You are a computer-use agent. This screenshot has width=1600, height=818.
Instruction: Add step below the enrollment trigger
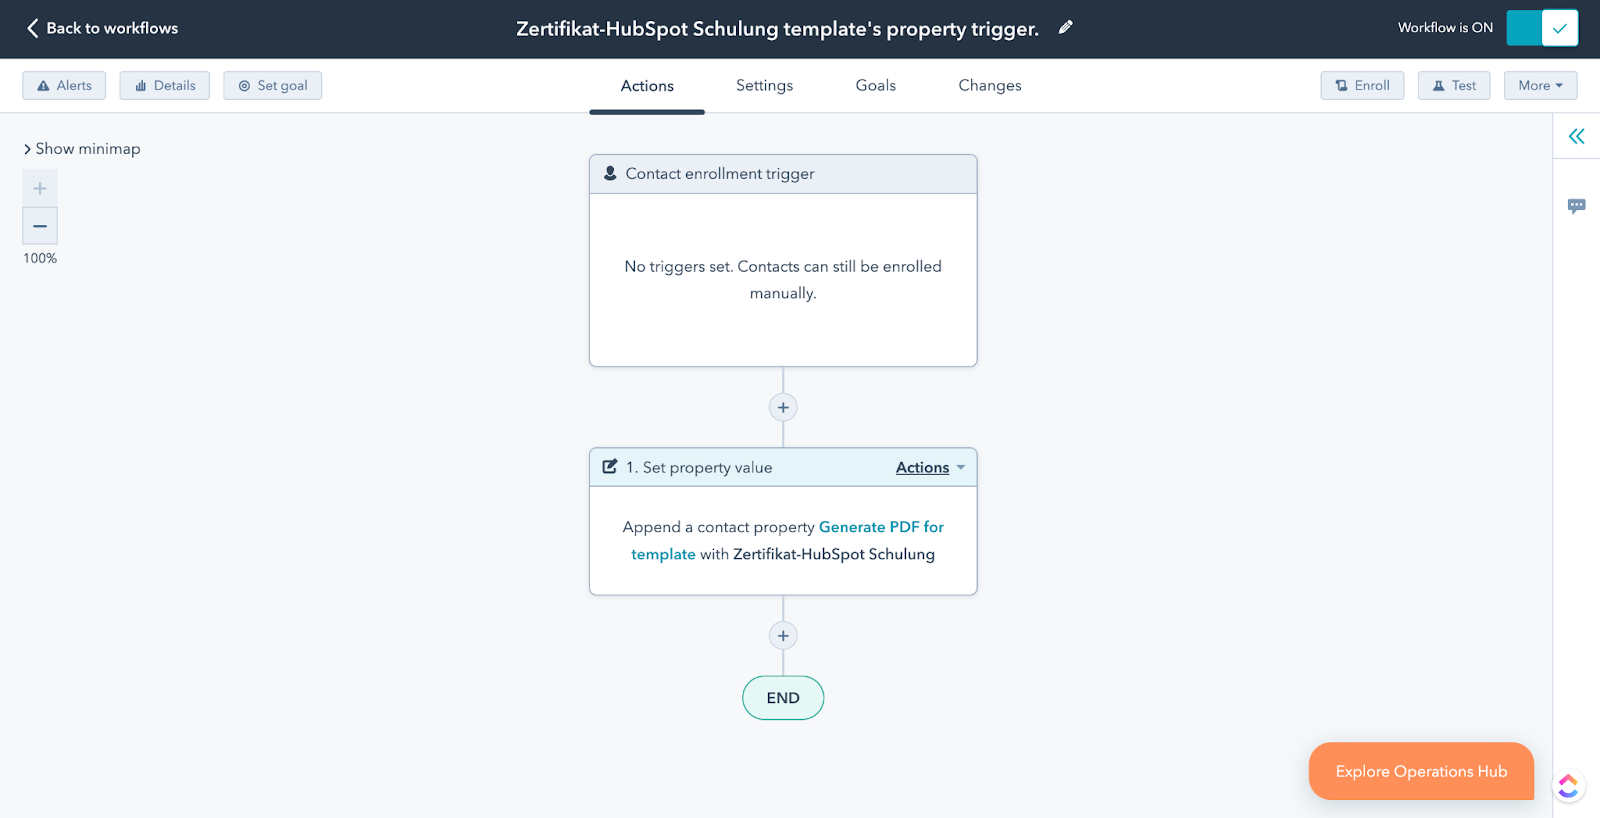click(x=783, y=407)
